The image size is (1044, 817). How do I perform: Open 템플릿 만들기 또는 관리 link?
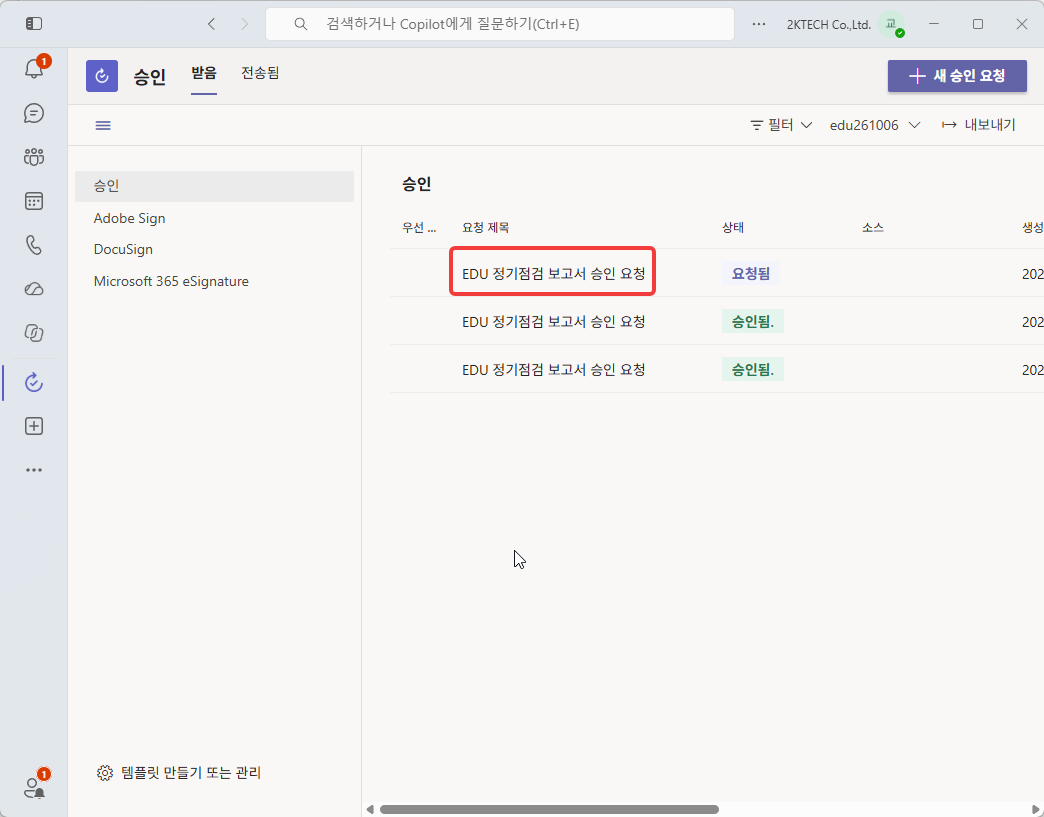(x=191, y=773)
